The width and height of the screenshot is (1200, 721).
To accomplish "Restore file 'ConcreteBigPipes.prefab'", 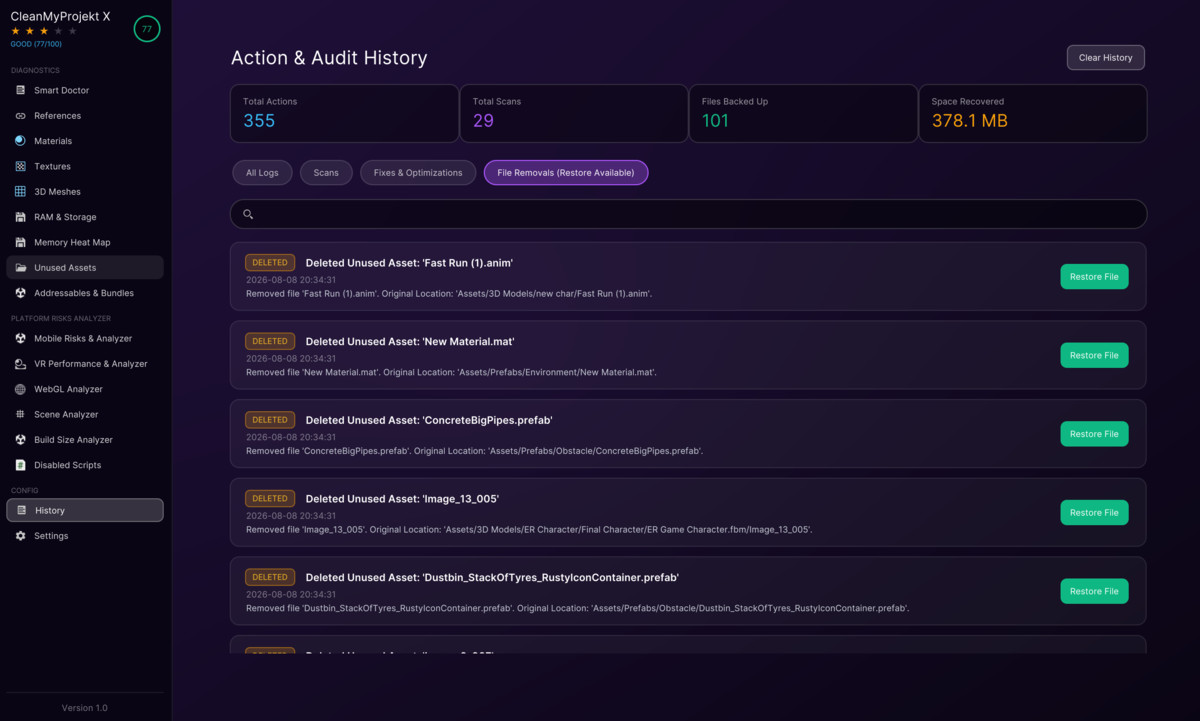I will [1094, 434].
